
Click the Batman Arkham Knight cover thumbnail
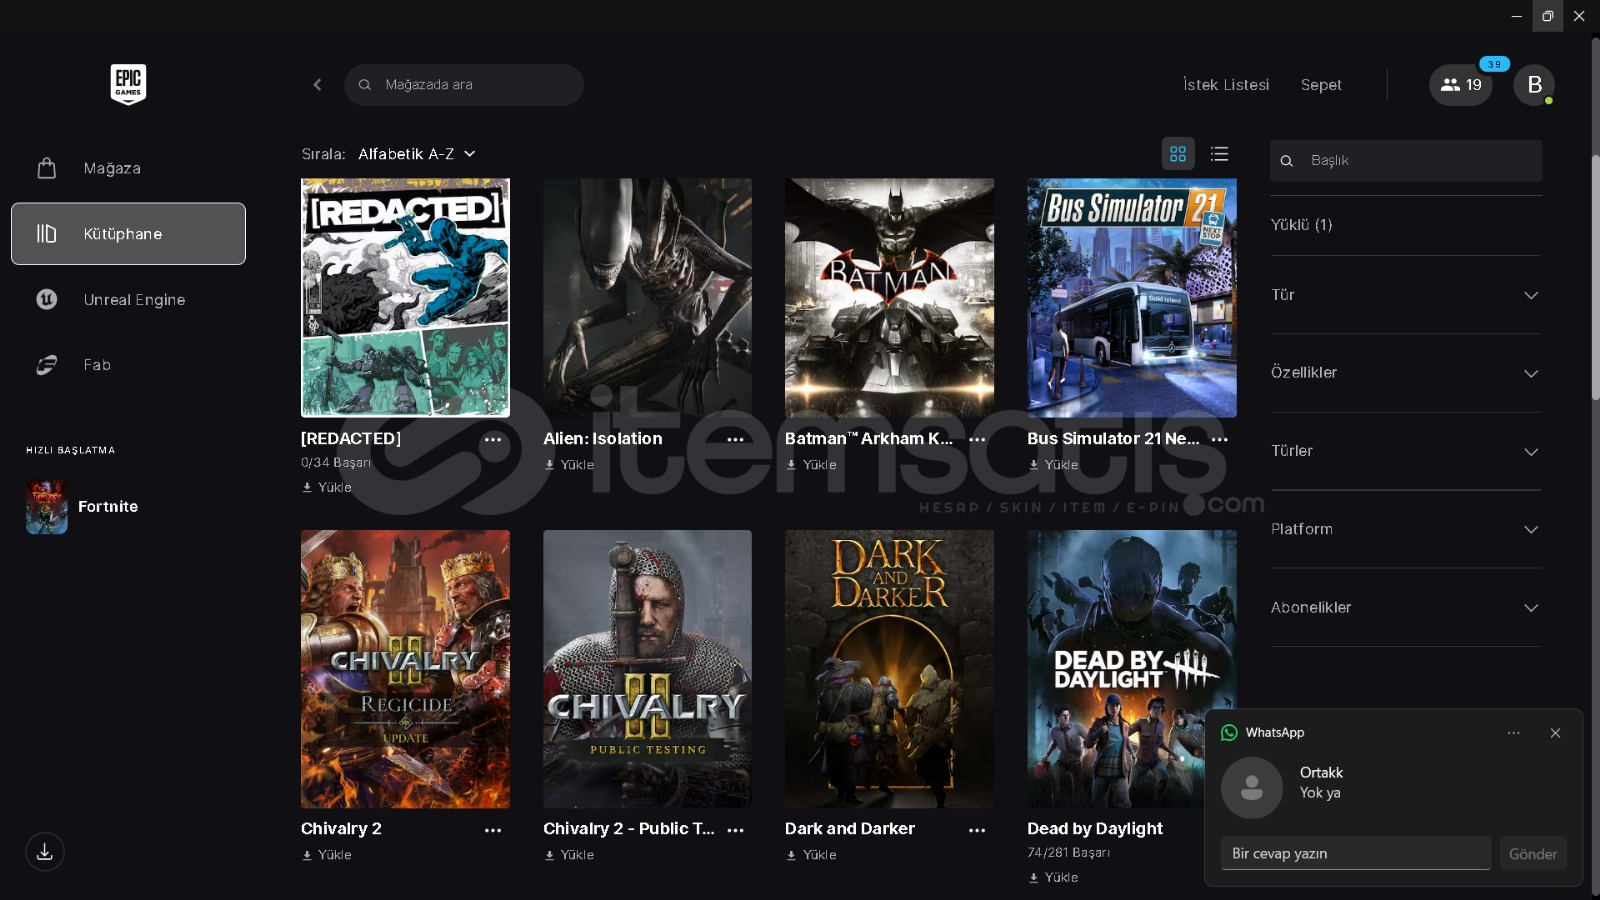pos(889,298)
